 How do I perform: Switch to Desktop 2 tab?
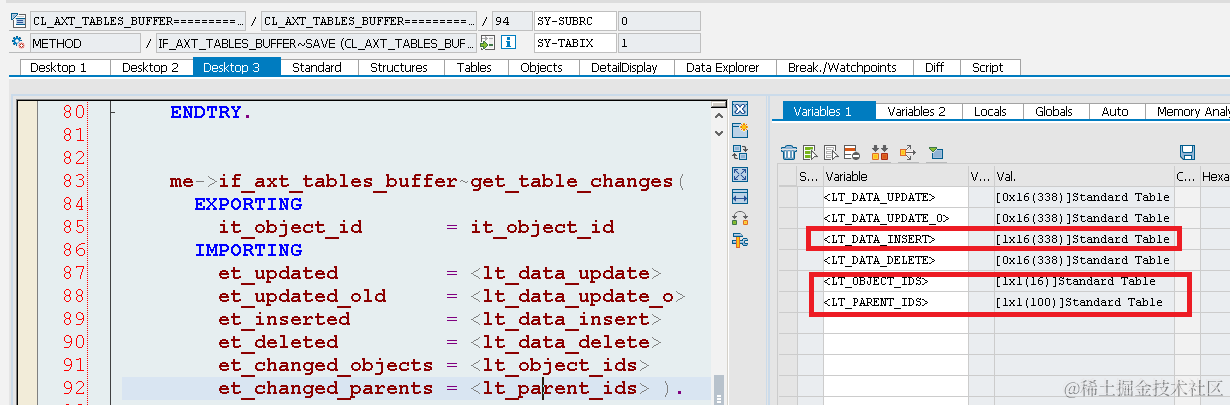point(150,67)
